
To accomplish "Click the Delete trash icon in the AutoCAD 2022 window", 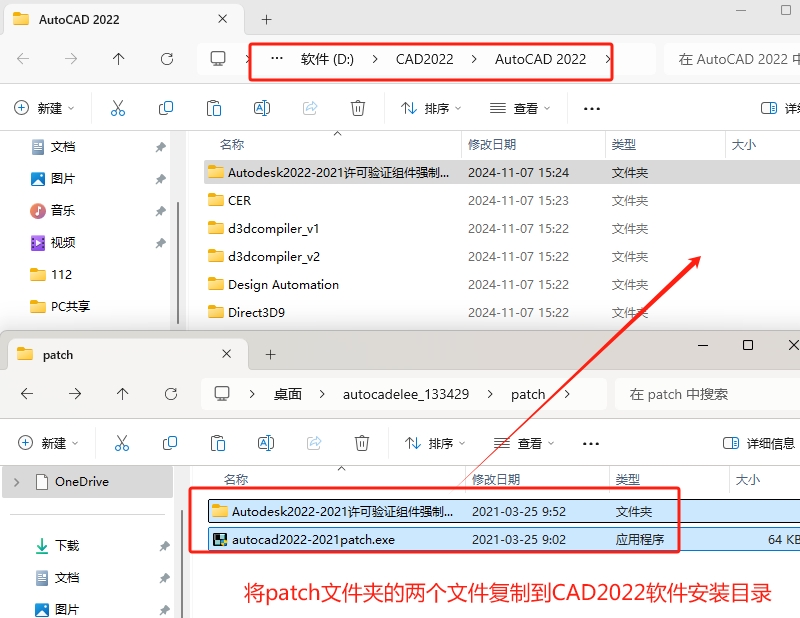I will click(x=358, y=106).
